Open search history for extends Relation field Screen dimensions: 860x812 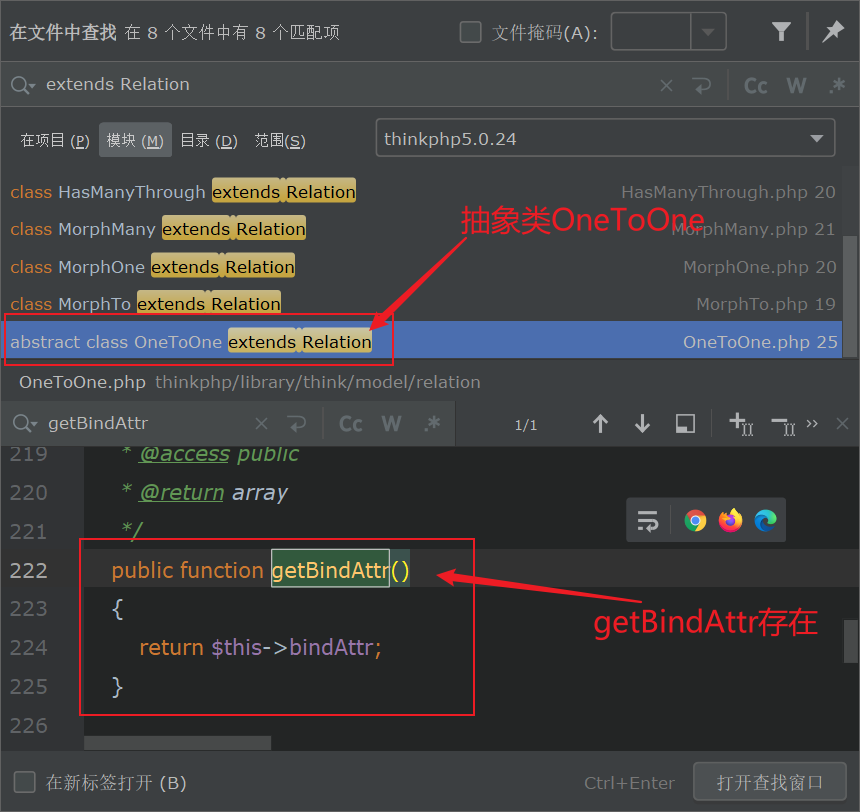23,85
